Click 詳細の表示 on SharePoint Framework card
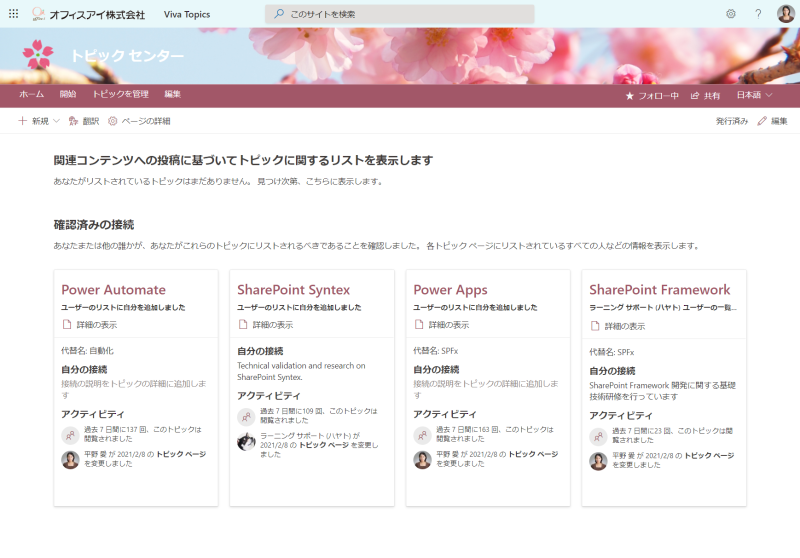 coord(618,326)
